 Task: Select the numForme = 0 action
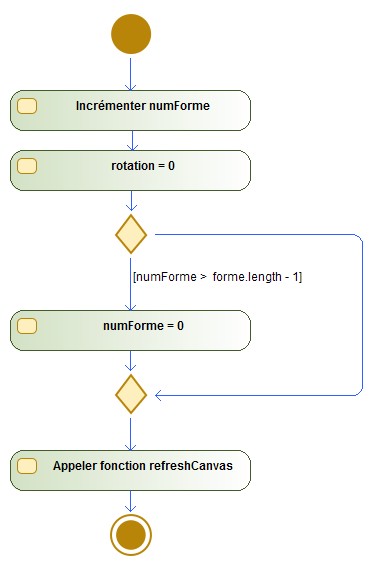pyautogui.click(x=130, y=330)
